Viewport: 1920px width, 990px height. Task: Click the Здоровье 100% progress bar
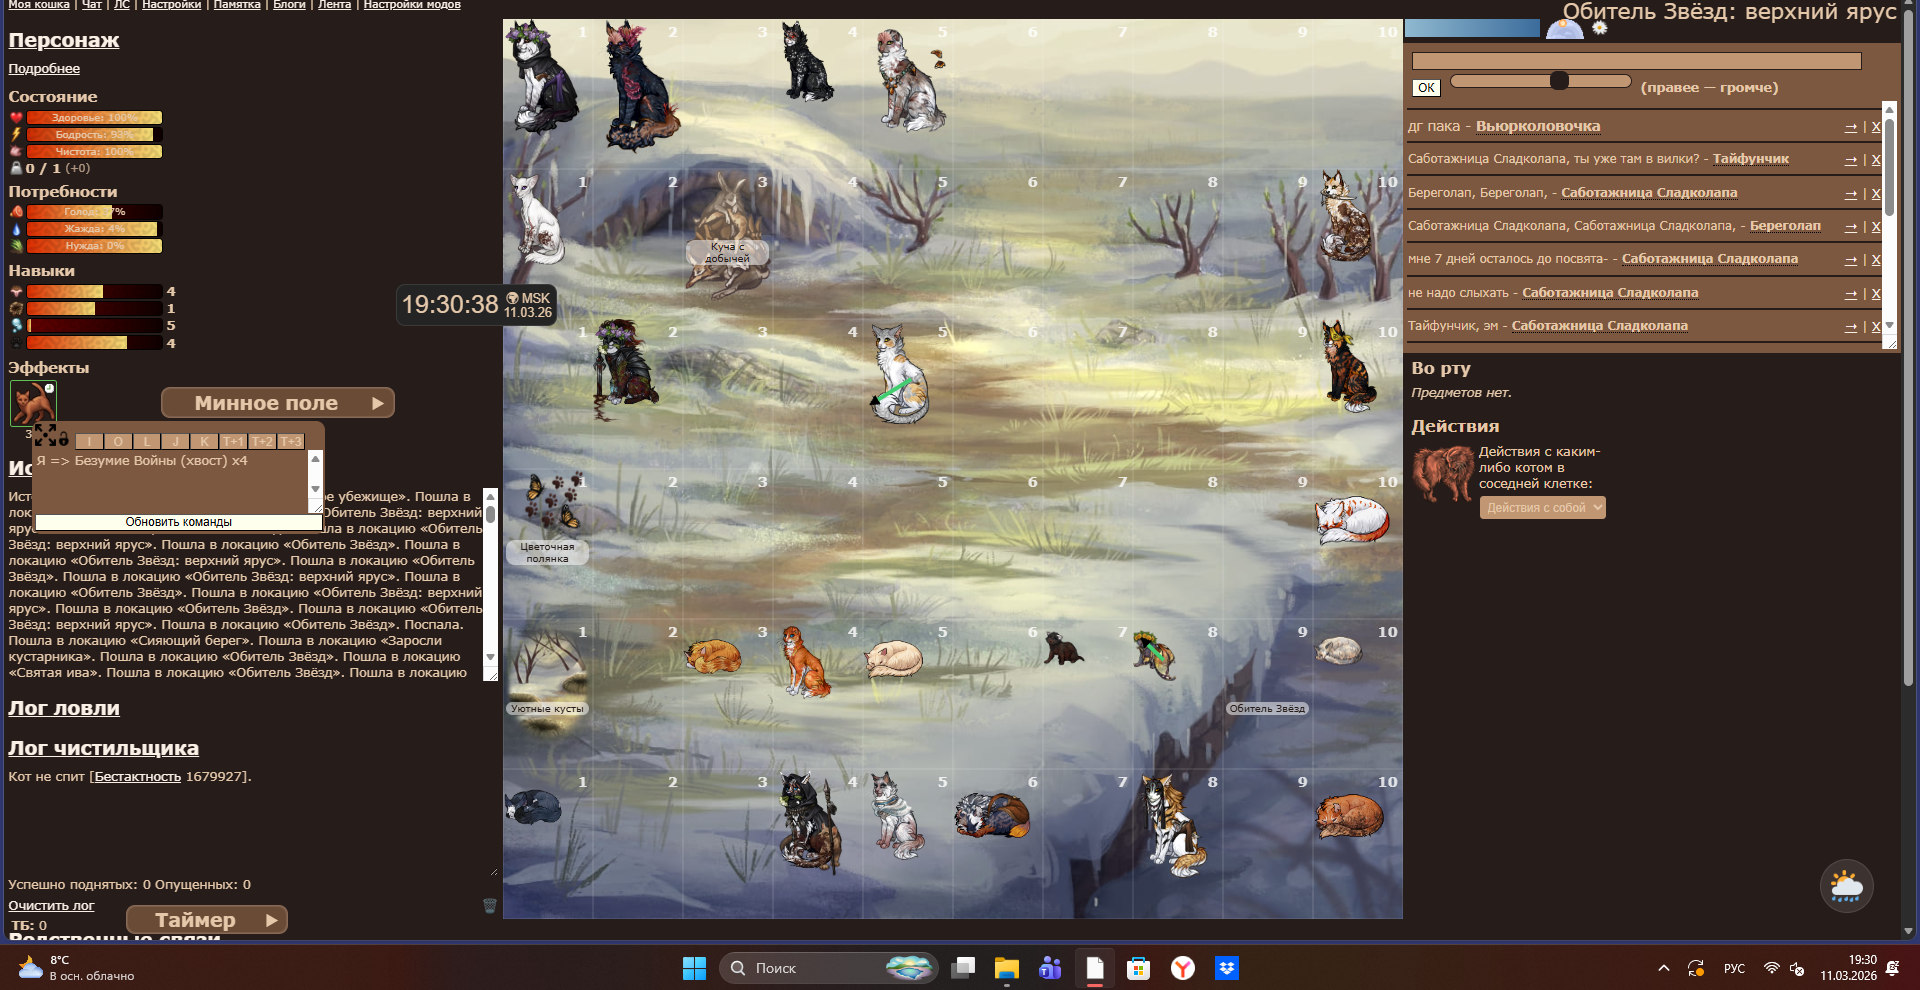pyautogui.click(x=94, y=118)
